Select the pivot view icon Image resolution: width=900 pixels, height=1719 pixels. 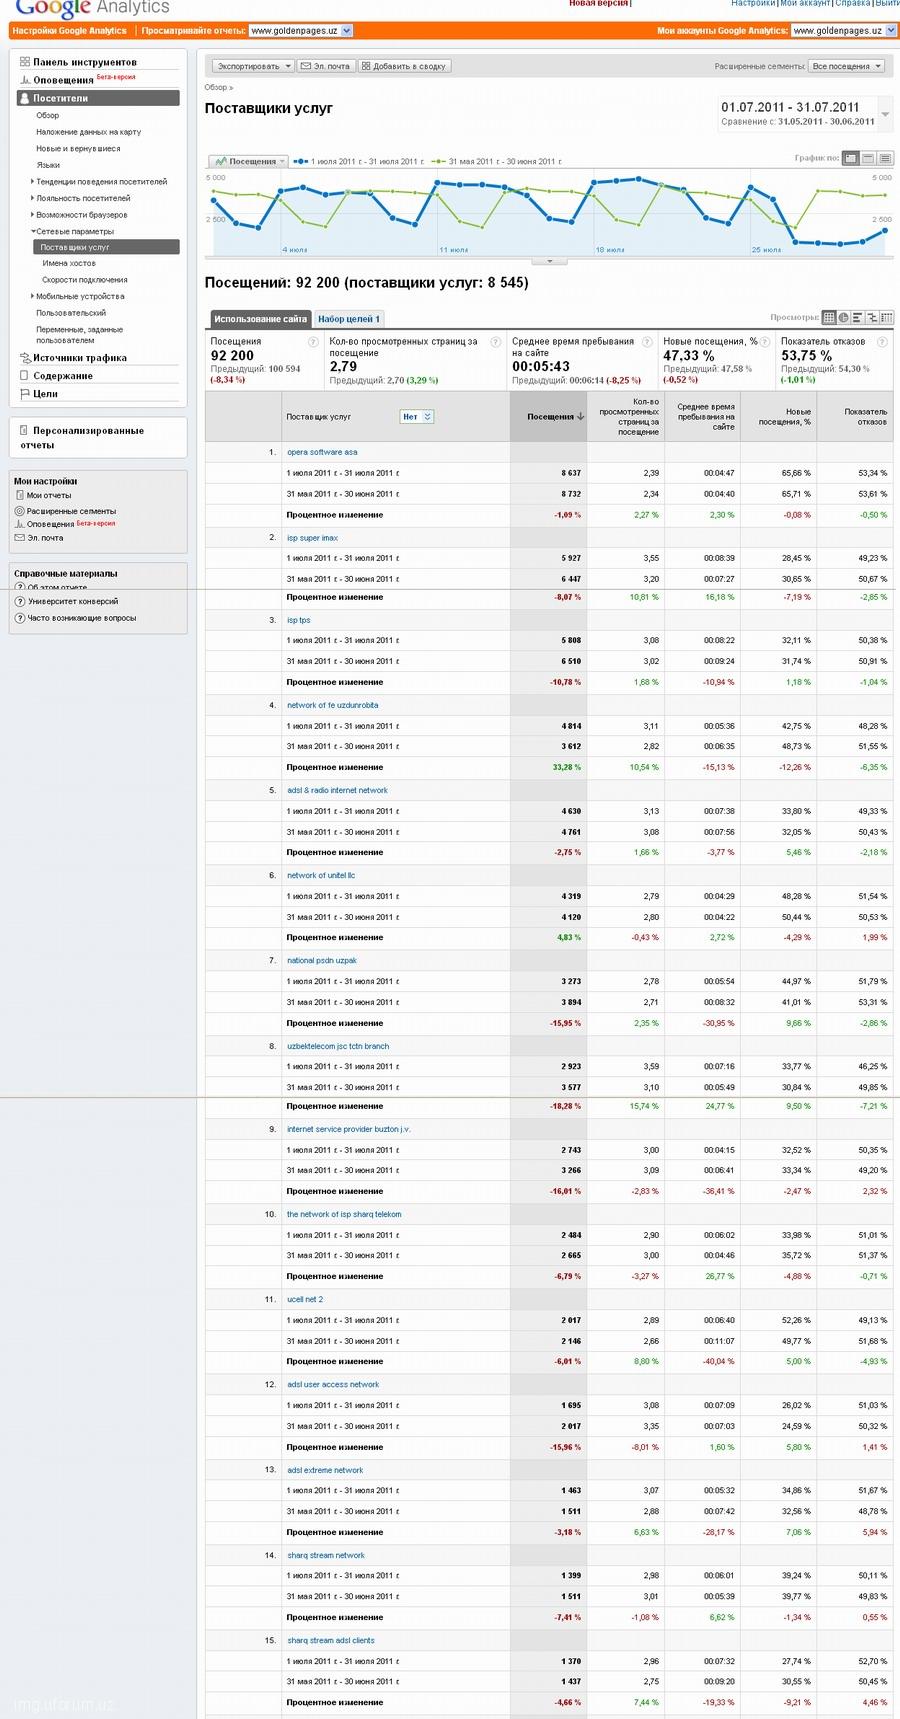pyautogui.click(x=886, y=318)
